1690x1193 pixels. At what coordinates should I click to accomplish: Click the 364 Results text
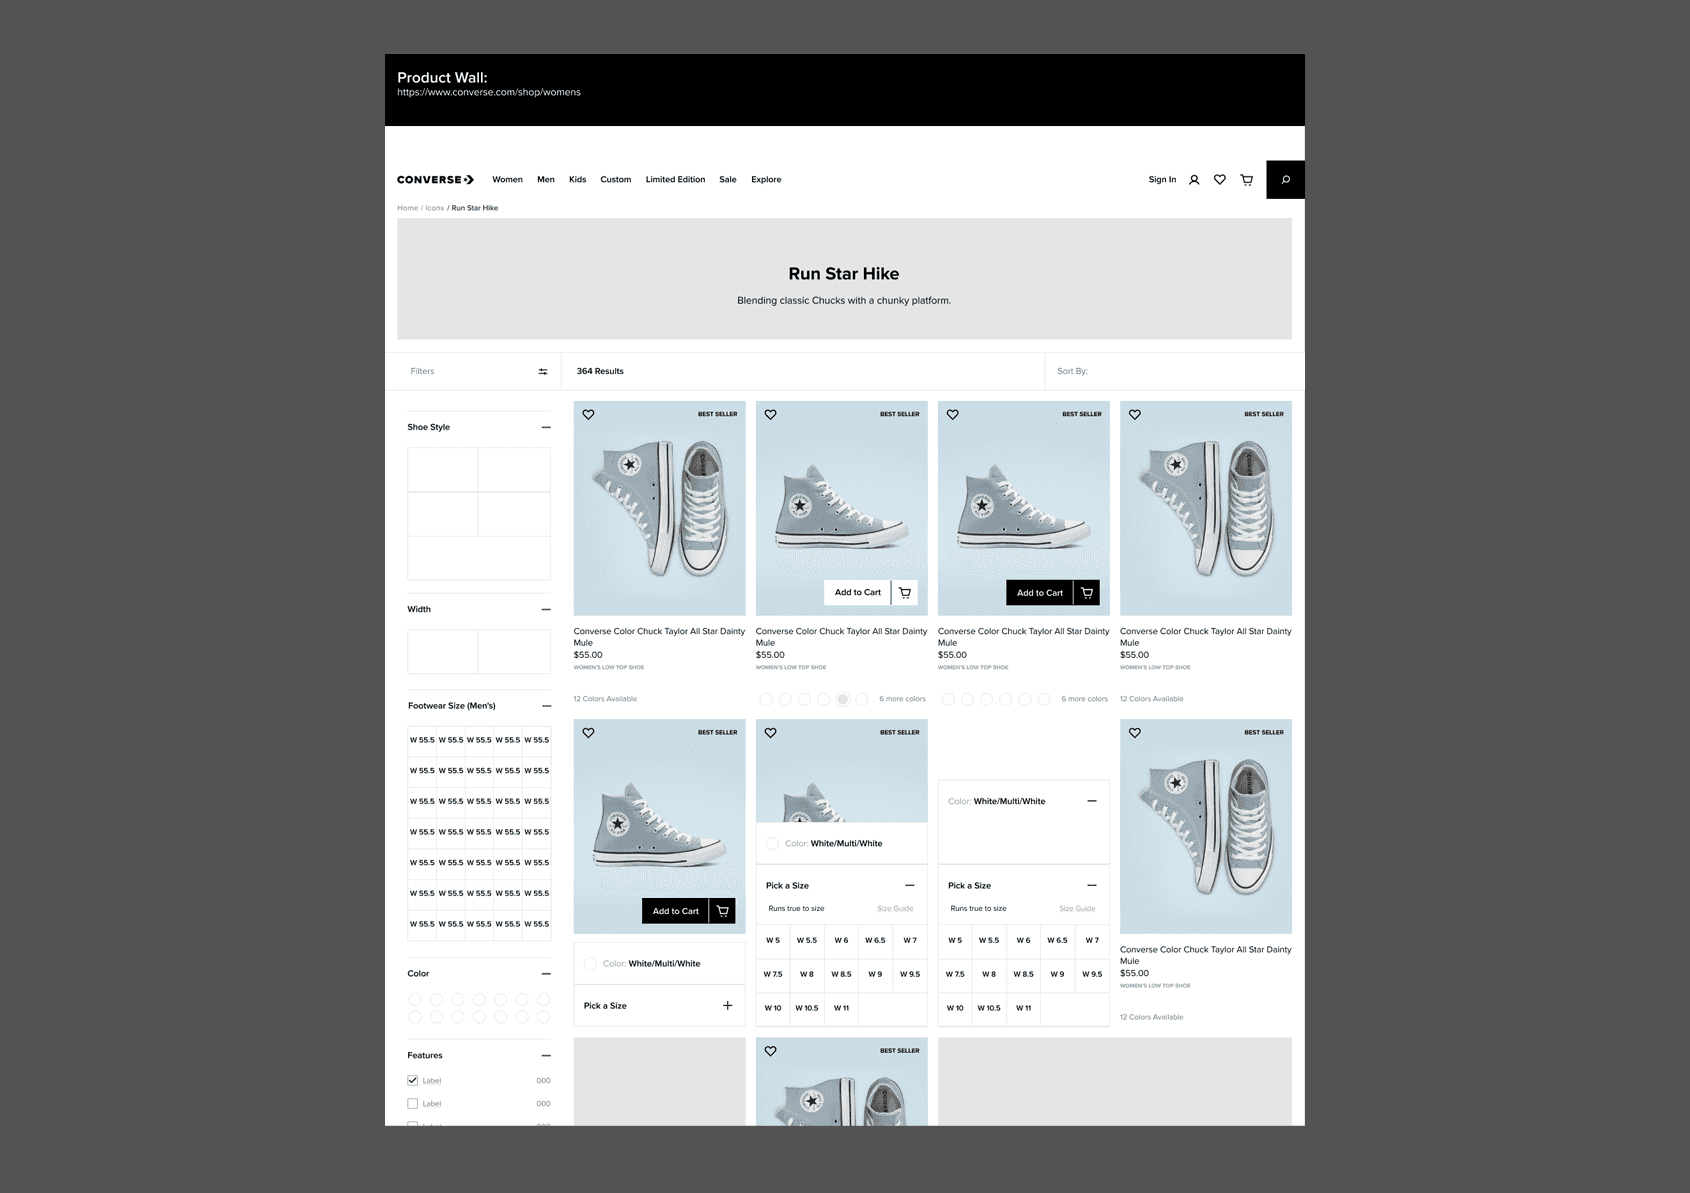pos(600,371)
